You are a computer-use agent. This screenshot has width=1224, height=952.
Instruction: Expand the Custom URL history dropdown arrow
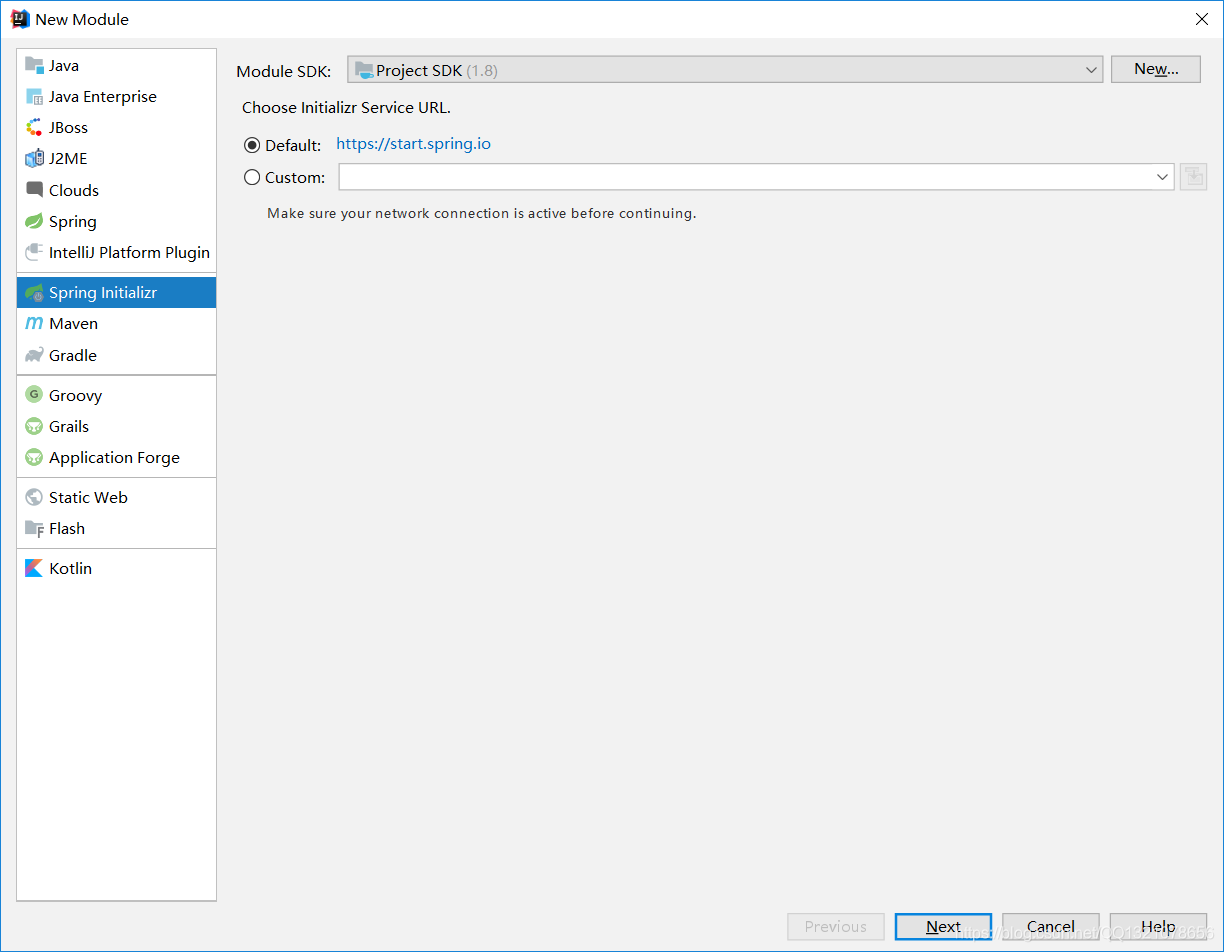[1162, 177]
